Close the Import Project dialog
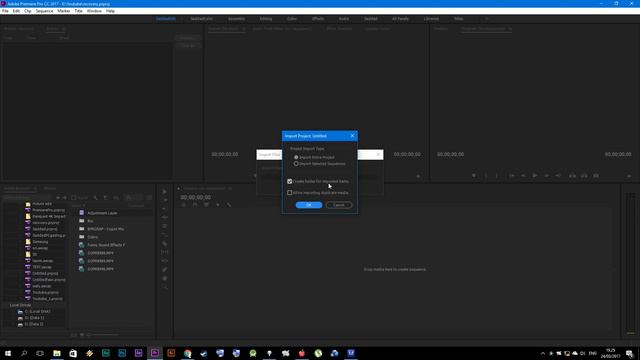This screenshot has width=640, height=360. [x=352, y=136]
